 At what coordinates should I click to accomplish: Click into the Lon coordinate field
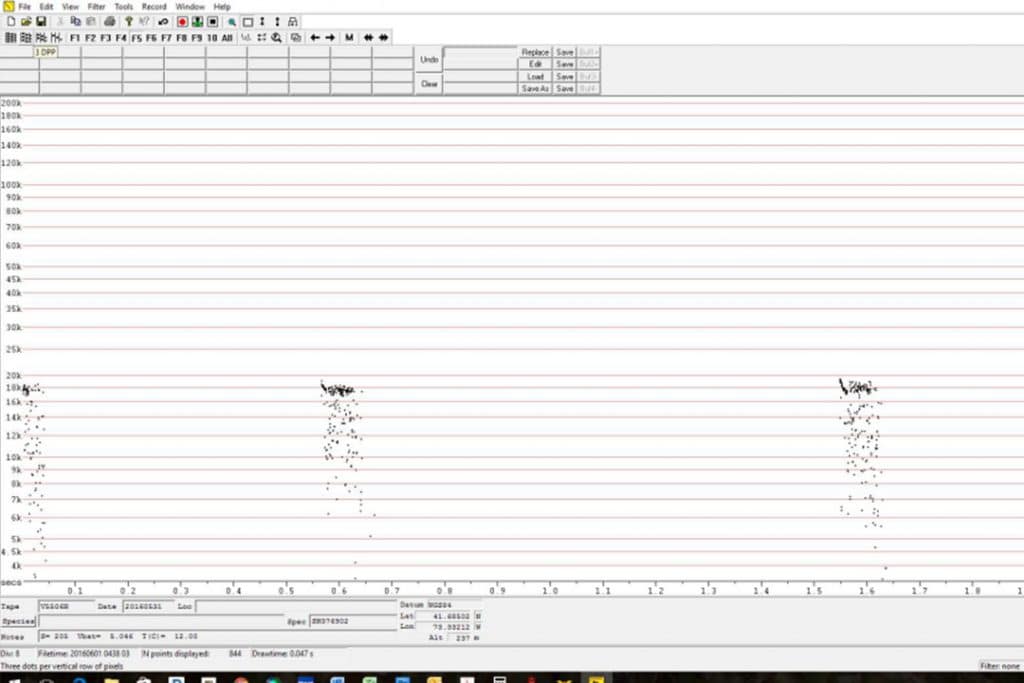445,627
